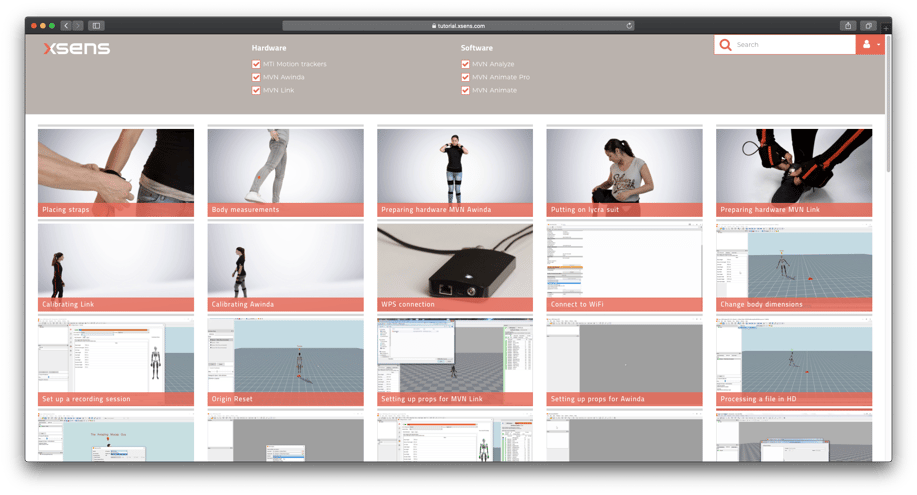
Task: Open the Placing straps tutorial
Action: pyautogui.click(x=116, y=172)
